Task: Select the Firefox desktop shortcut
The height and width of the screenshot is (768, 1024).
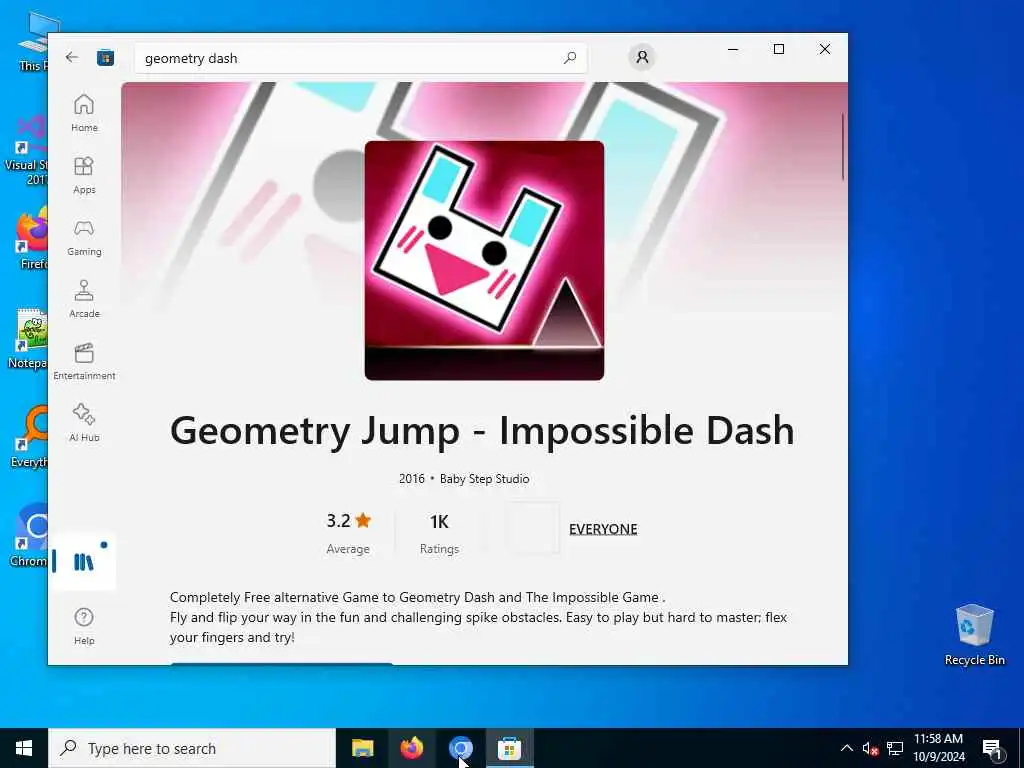Action: click(31, 239)
